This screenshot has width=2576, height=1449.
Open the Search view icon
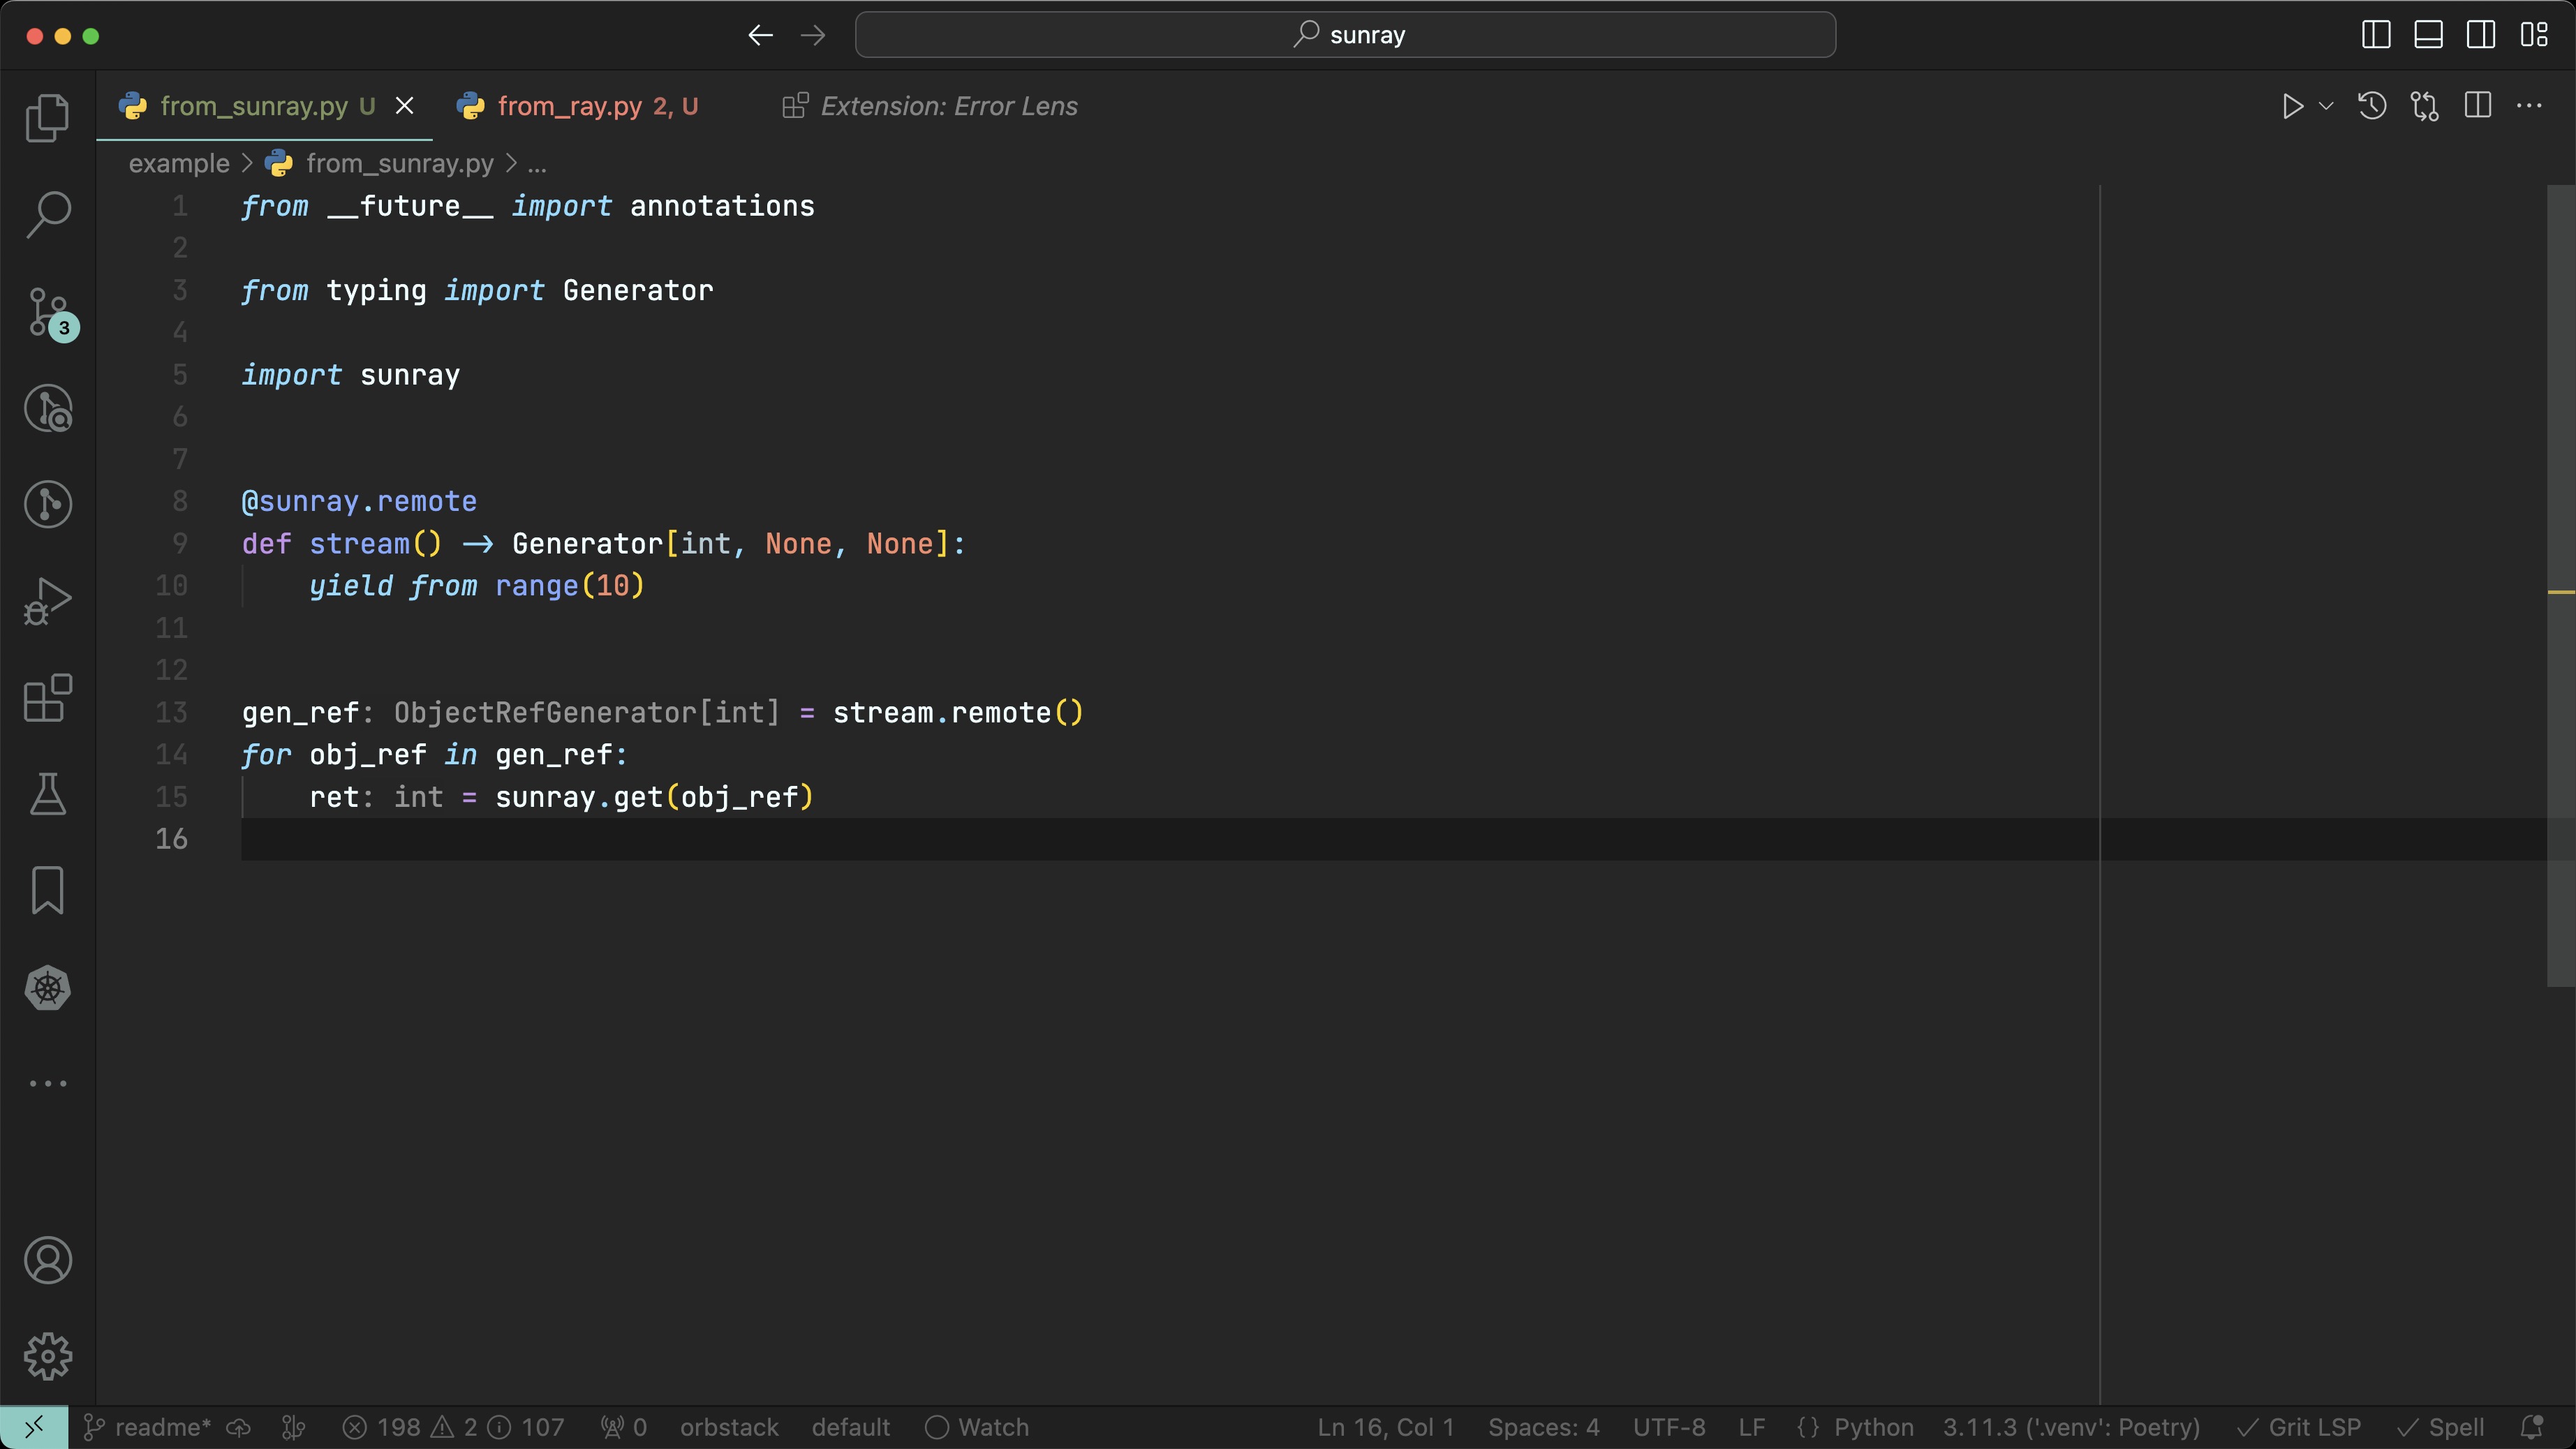pyautogui.click(x=47, y=214)
